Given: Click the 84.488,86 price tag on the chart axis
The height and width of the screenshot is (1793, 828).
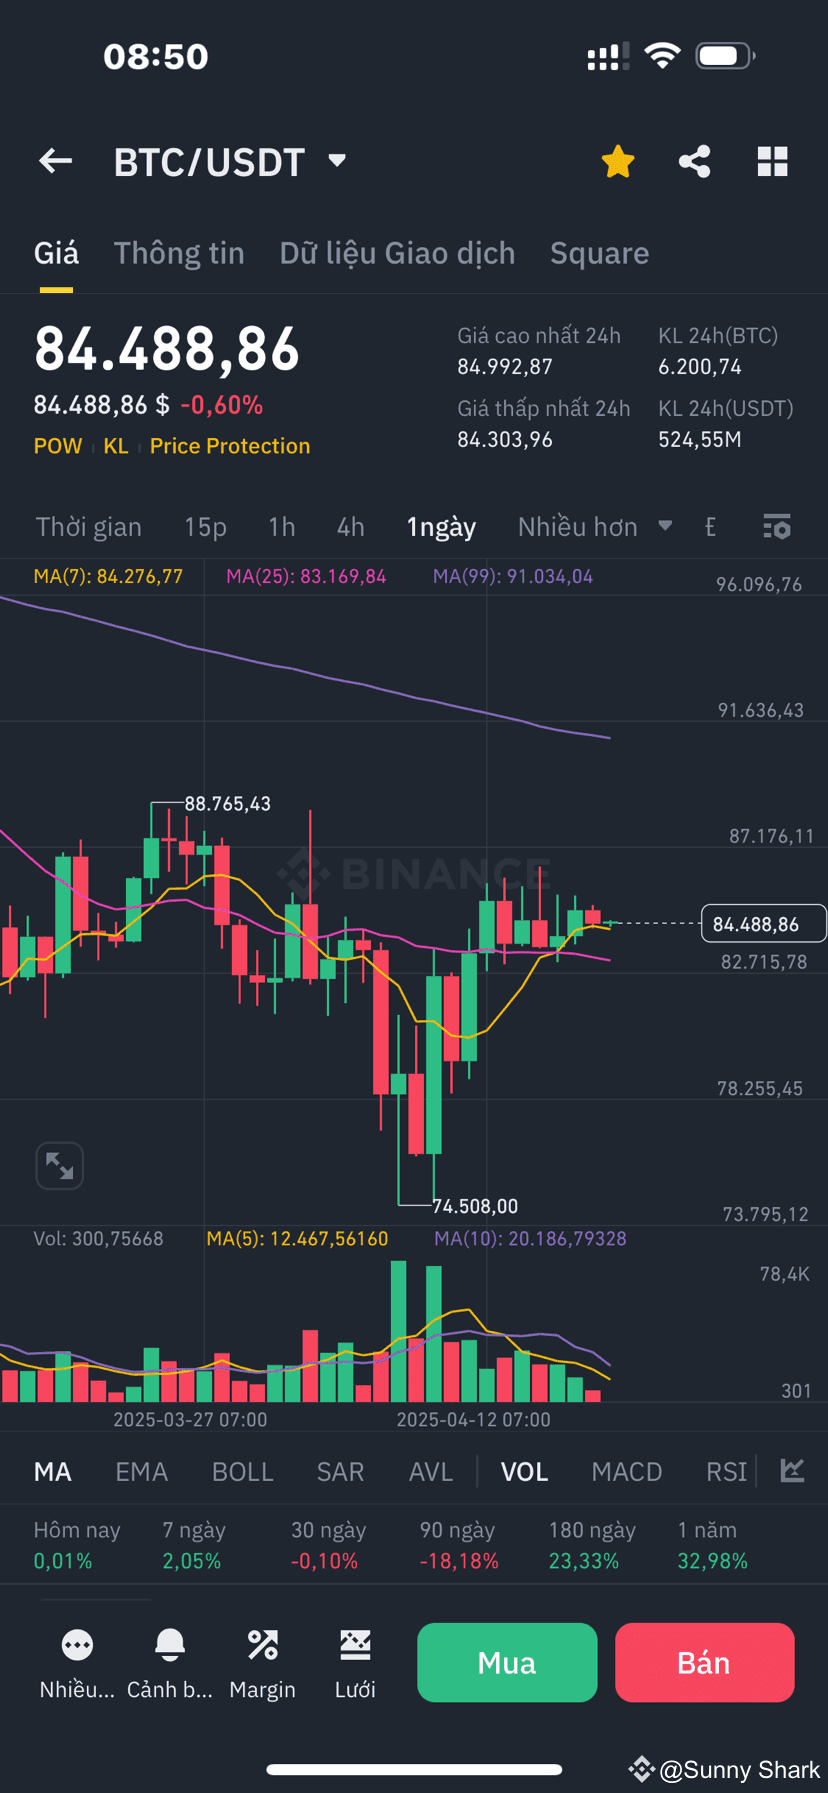Looking at the screenshot, I should [x=764, y=923].
